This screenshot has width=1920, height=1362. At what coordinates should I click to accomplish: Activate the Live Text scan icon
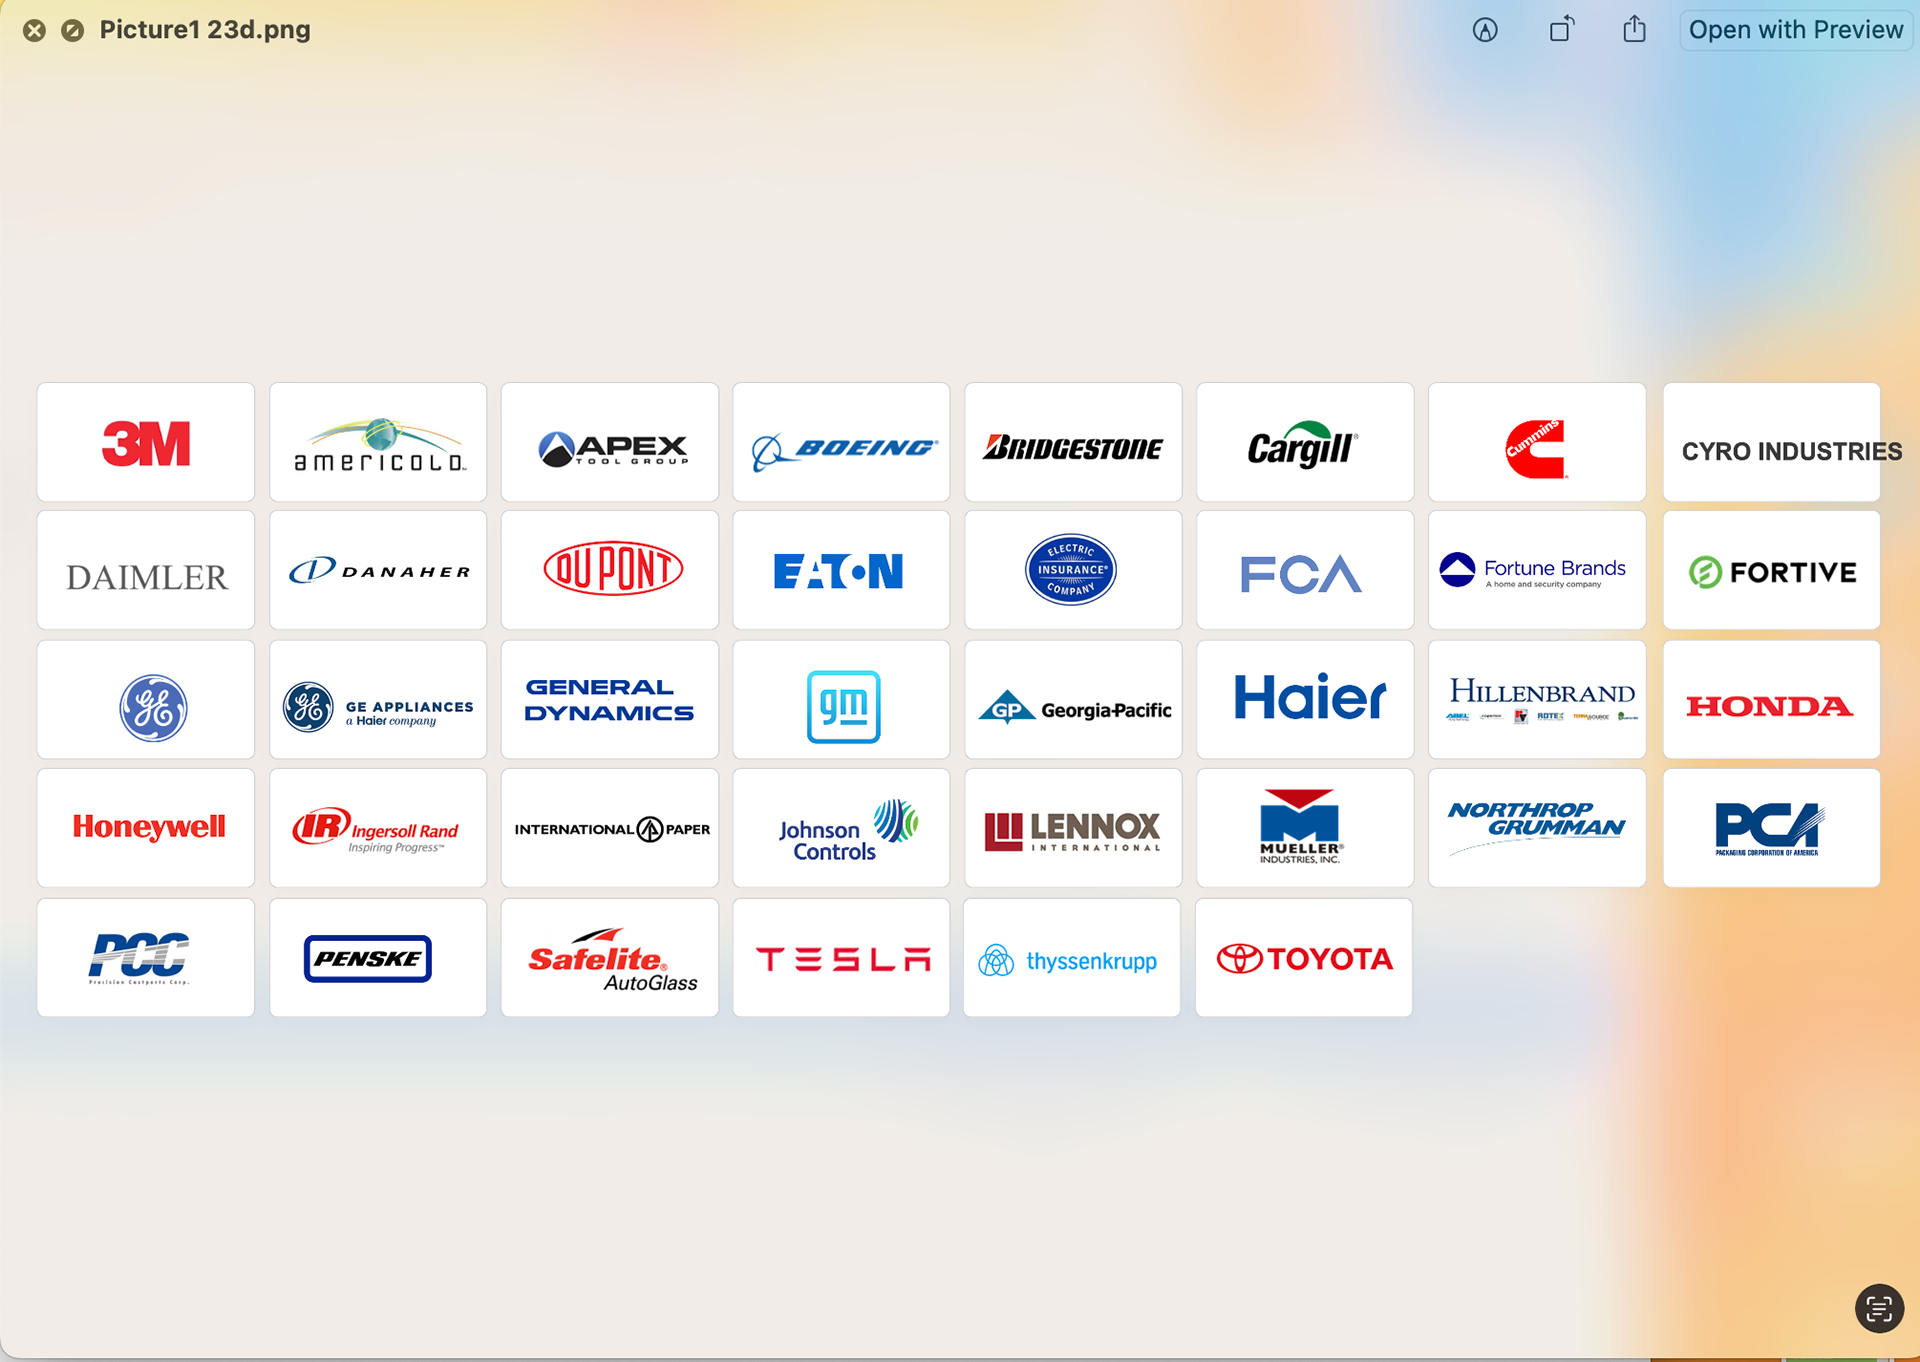pos(1878,1307)
